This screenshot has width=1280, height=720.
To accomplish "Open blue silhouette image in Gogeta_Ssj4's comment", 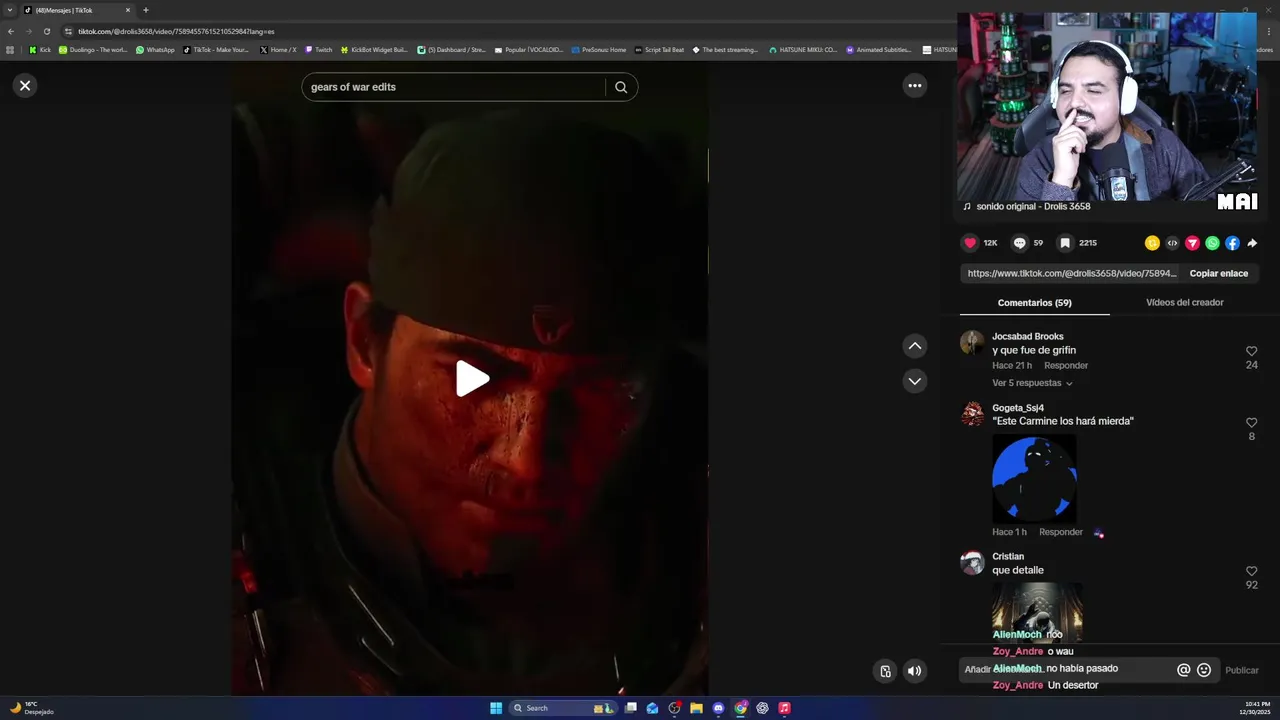I will coord(1034,478).
